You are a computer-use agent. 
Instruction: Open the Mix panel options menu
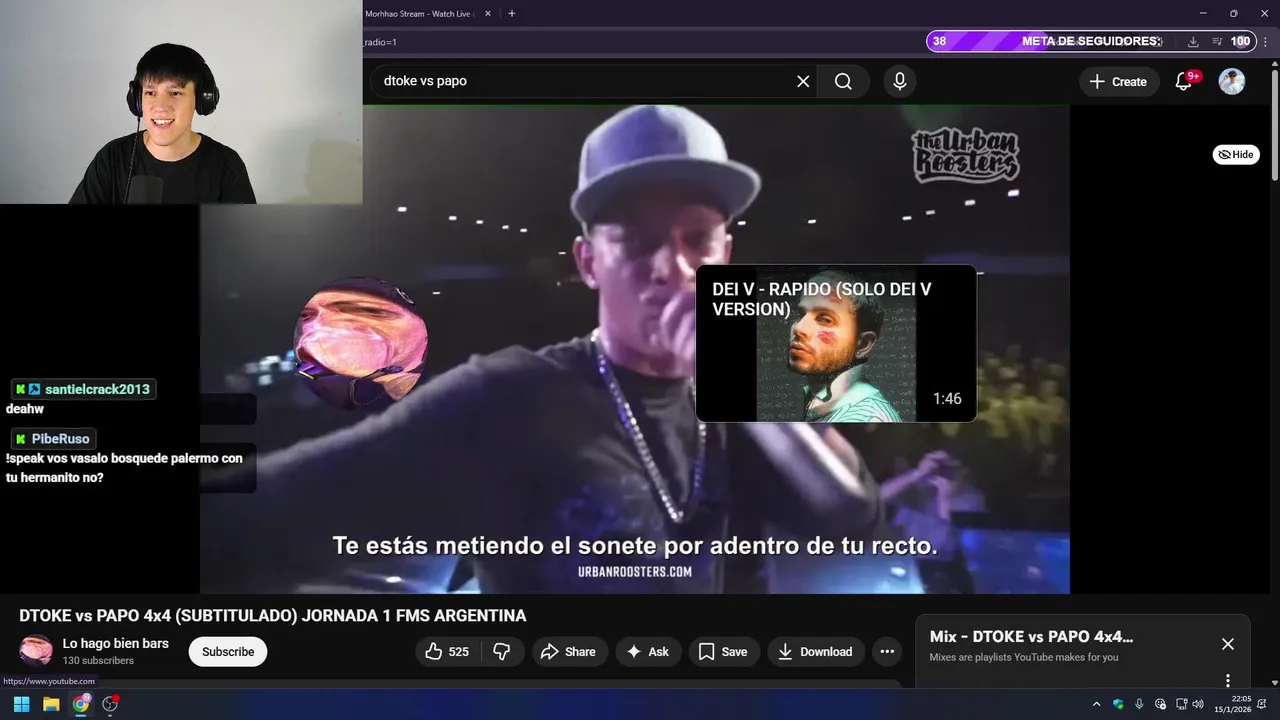[1228, 681]
